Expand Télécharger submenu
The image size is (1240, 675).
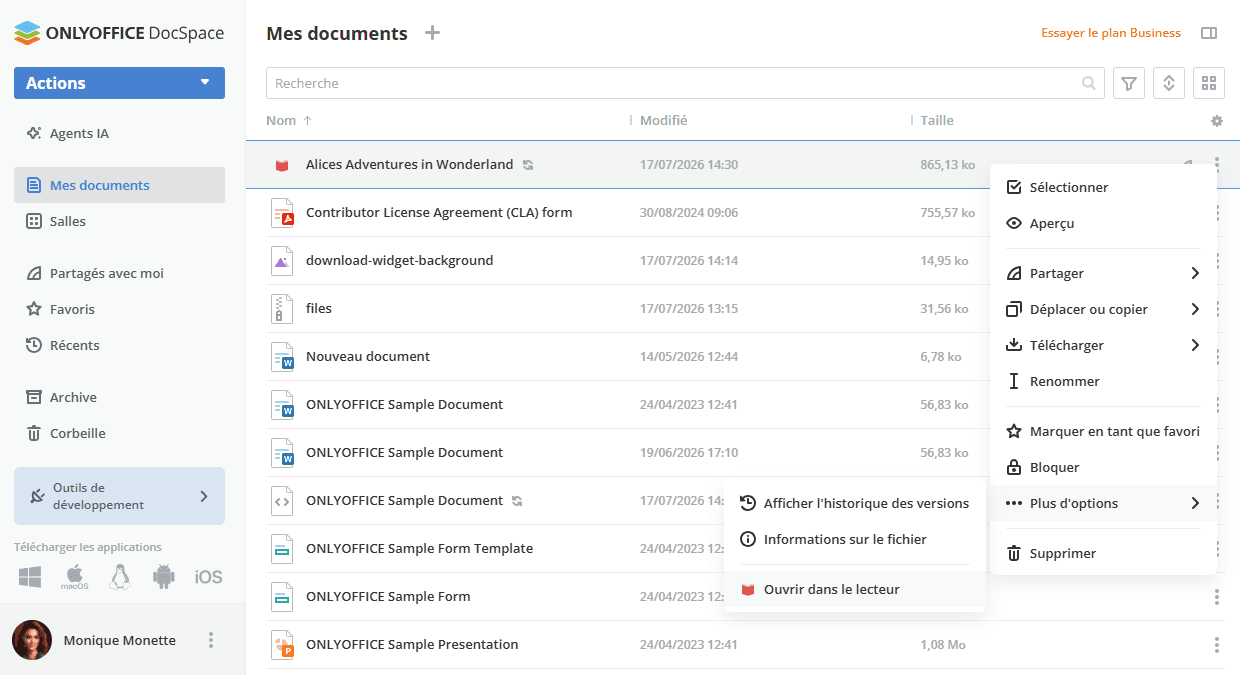click(1103, 345)
